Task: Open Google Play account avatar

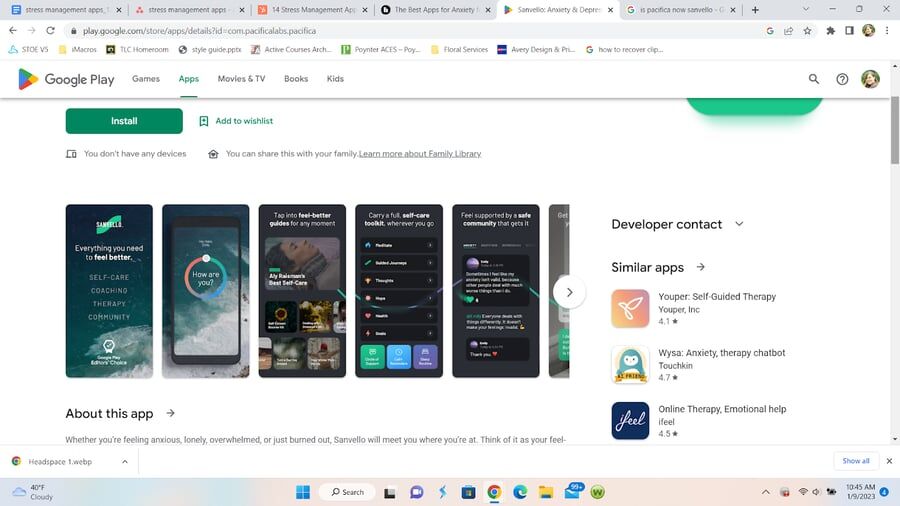Action: tap(870, 79)
